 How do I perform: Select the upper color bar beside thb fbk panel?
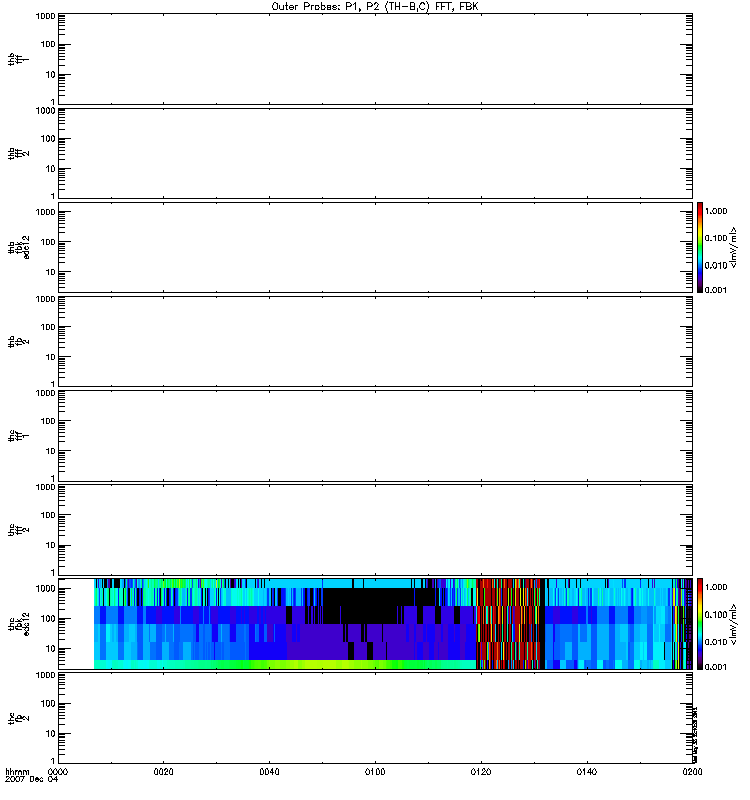700,247
